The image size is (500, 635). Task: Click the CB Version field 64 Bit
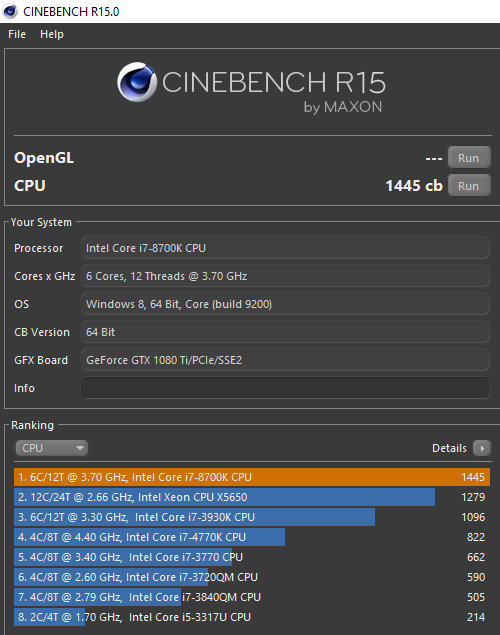(285, 332)
